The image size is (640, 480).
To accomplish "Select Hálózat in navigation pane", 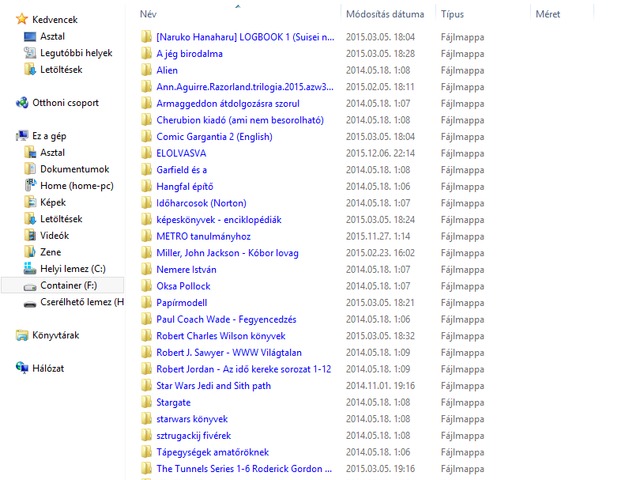I will pos(48,368).
